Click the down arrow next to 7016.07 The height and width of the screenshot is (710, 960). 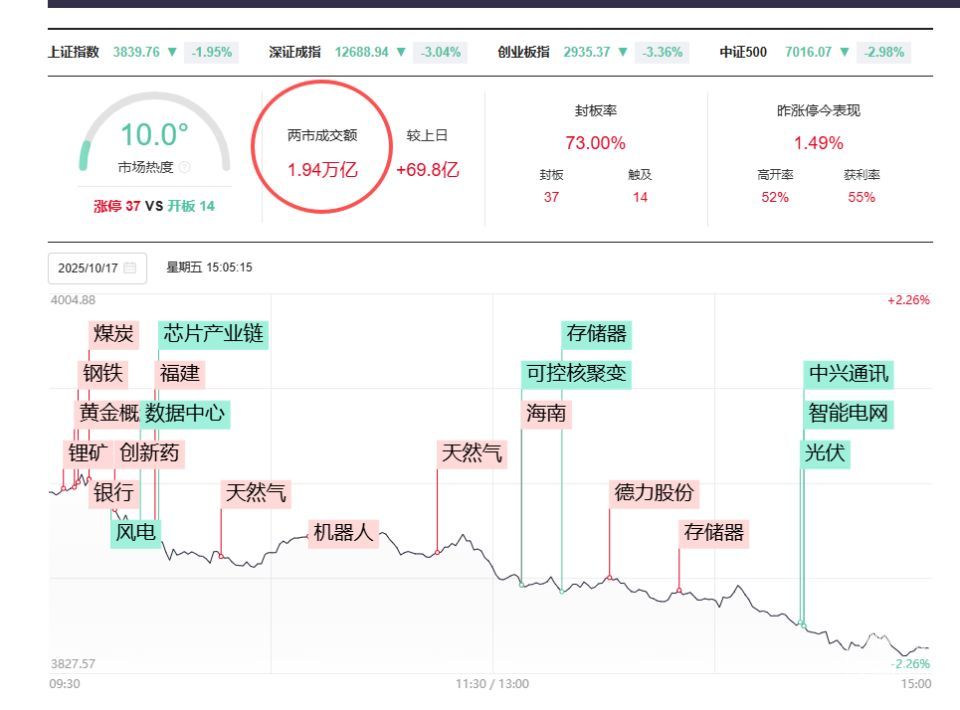[x=845, y=52]
